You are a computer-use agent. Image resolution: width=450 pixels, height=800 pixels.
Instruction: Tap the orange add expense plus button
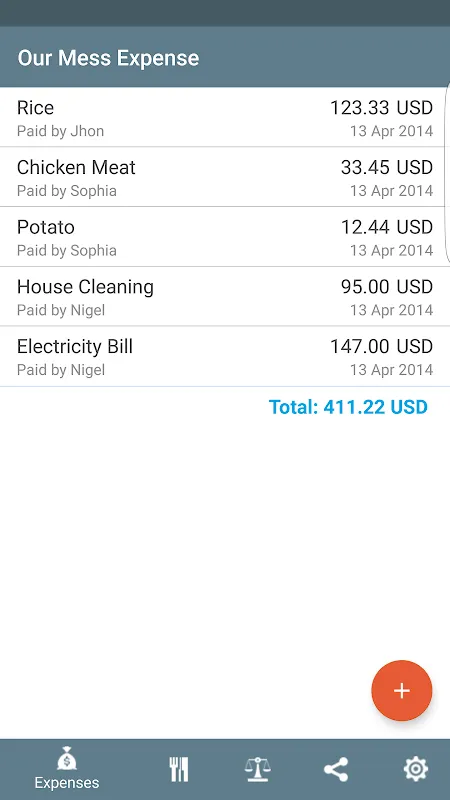[402, 690]
